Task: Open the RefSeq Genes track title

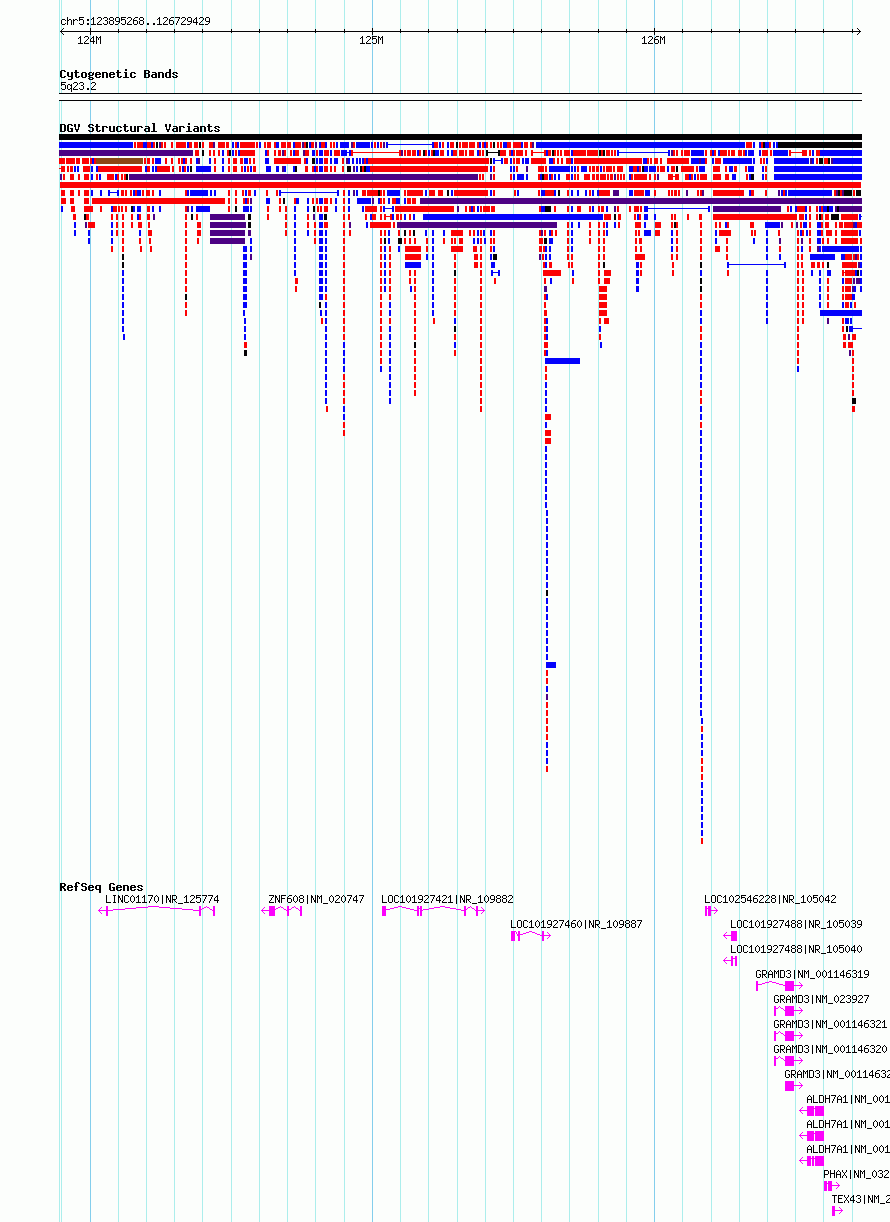Action: pyautogui.click(x=101, y=887)
